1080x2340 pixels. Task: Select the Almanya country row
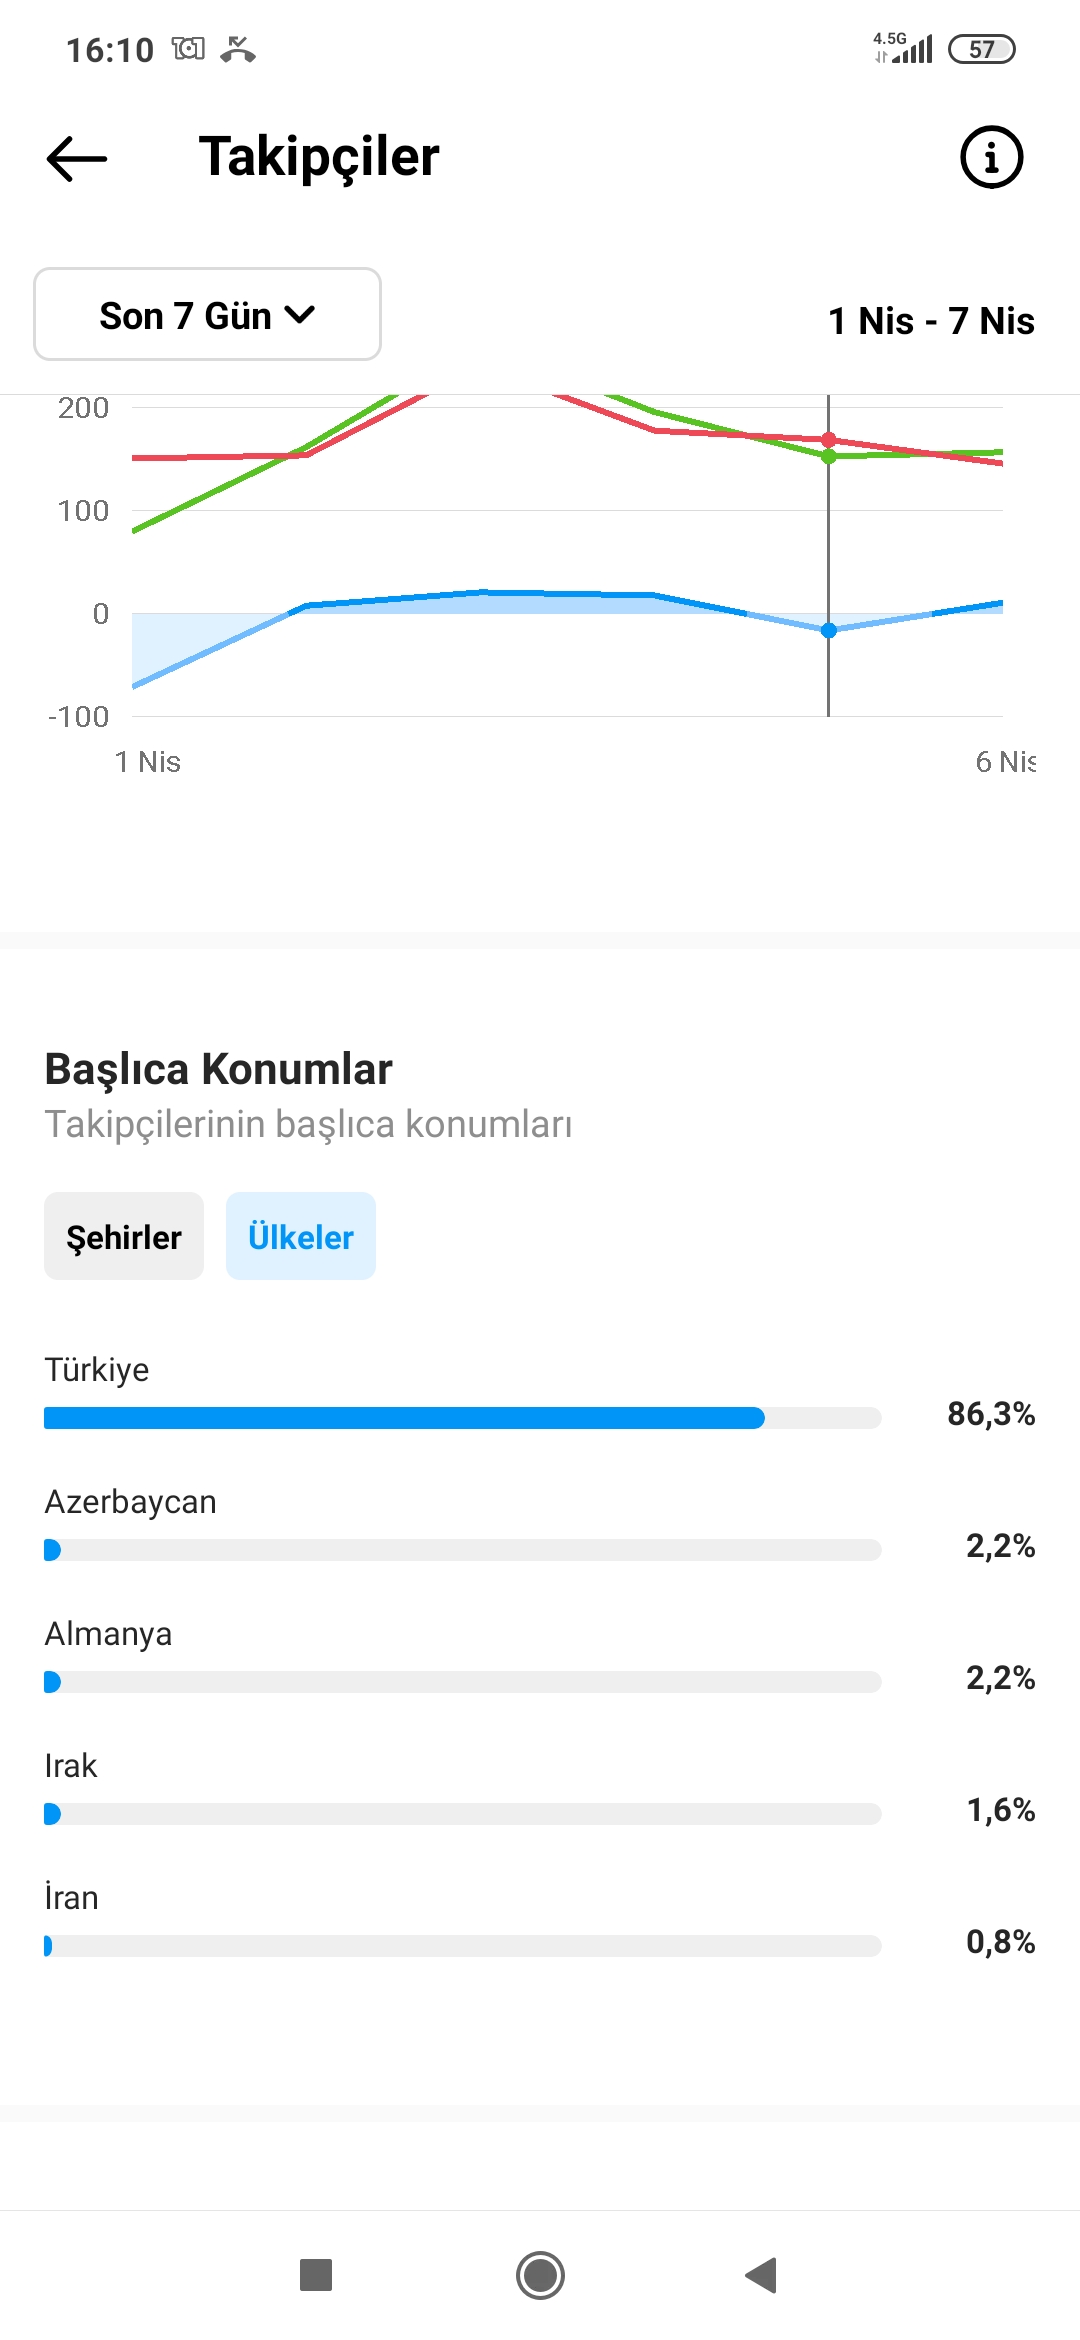click(x=540, y=1657)
